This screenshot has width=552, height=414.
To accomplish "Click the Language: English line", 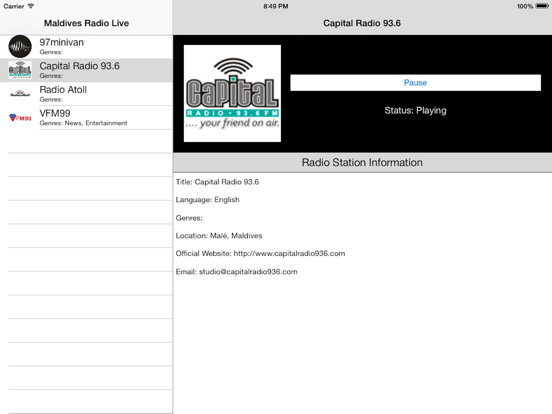I will [x=207, y=200].
